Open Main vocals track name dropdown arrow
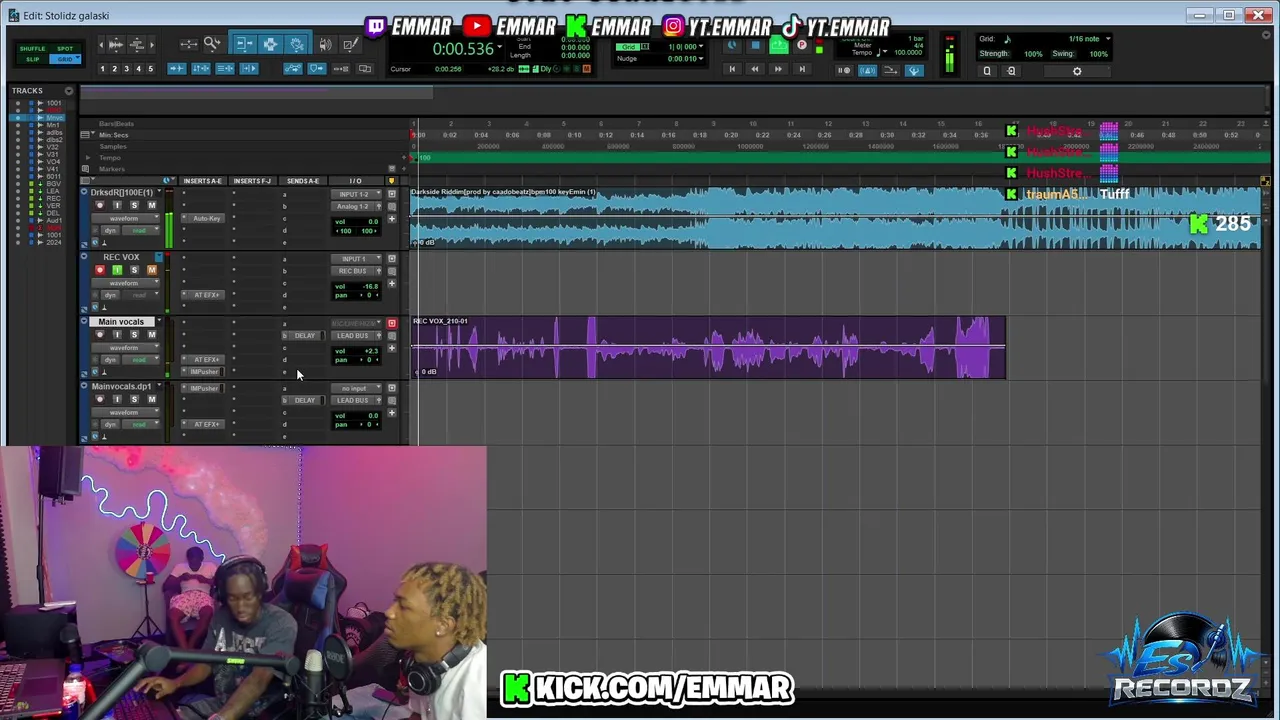Image resolution: width=1280 pixels, height=720 pixels. [158, 322]
